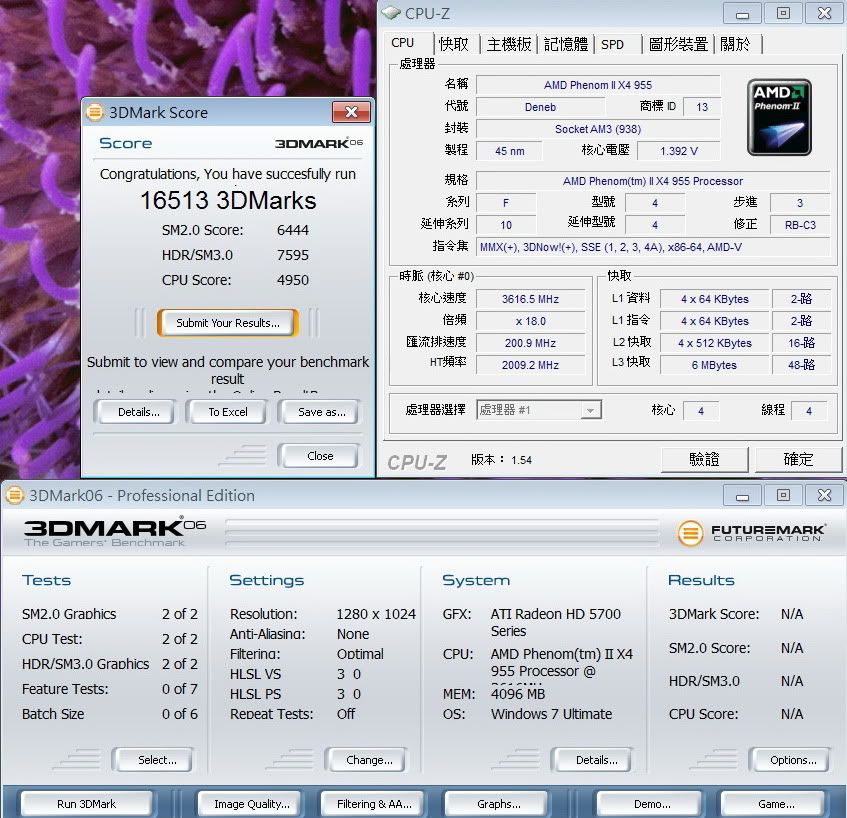
Task: Click the 3DMark06 Professional Edition title icon
Action: pos(15,495)
